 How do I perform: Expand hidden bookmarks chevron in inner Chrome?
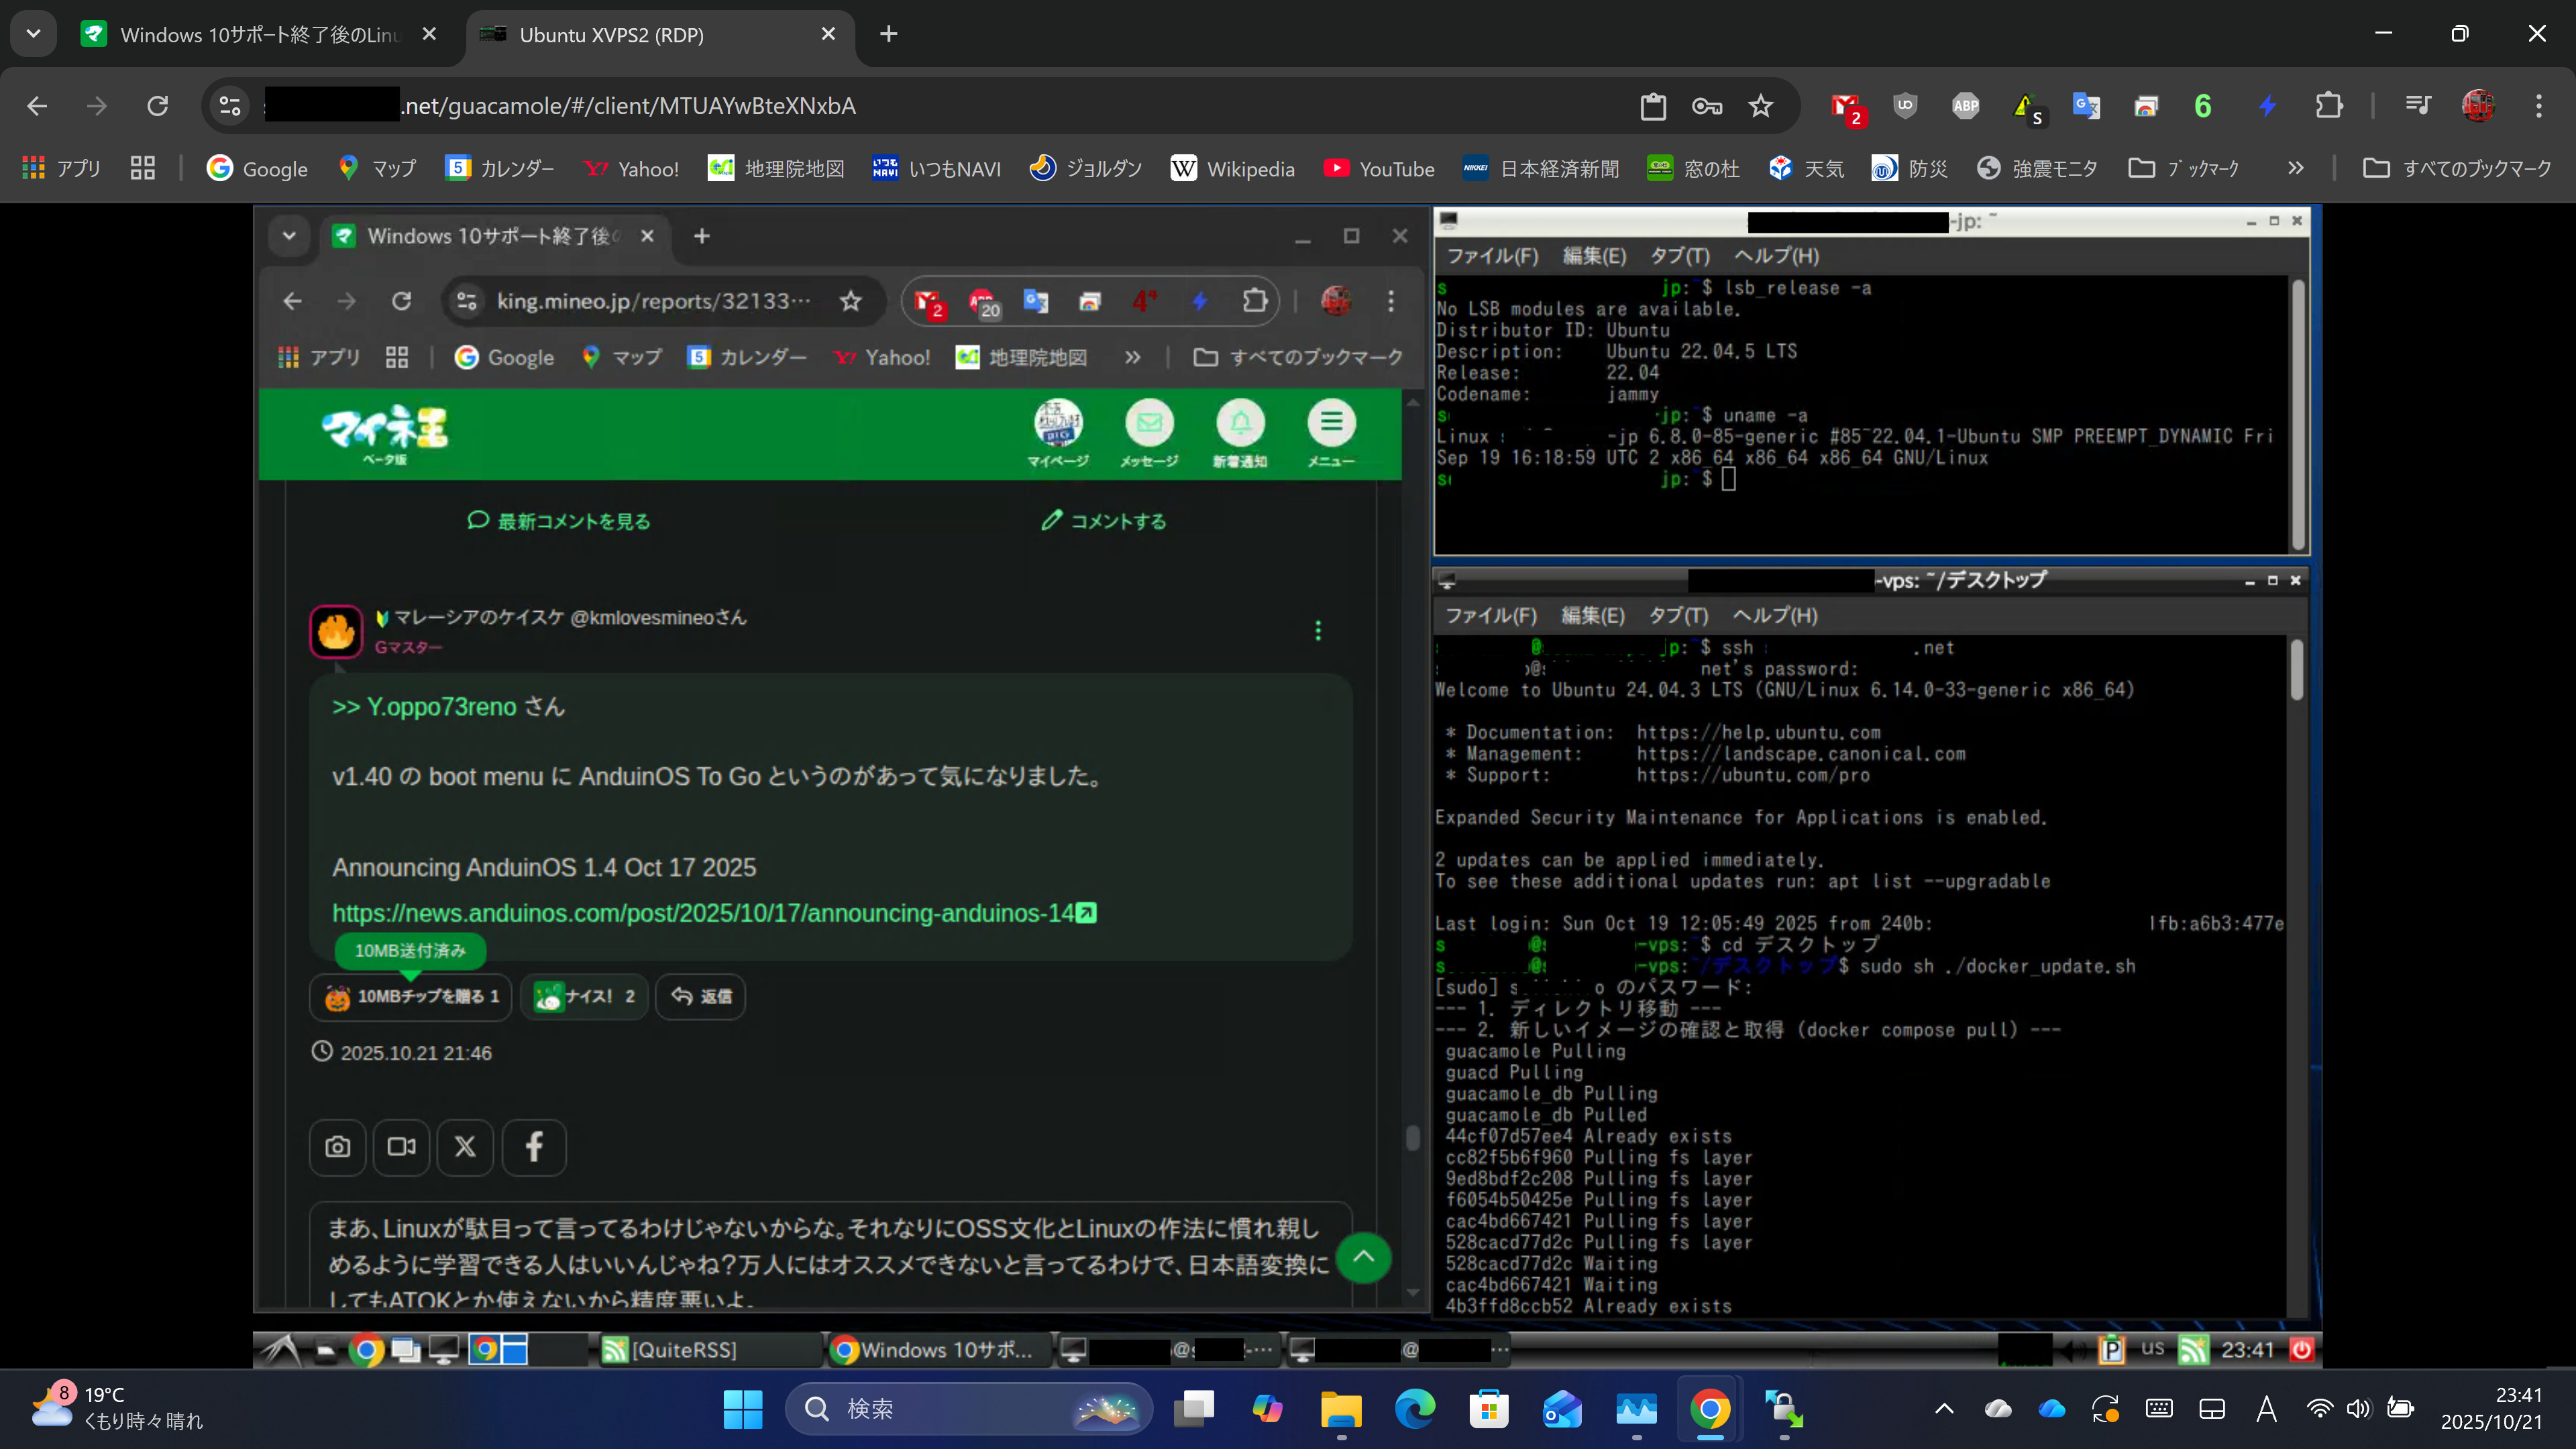(x=1132, y=357)
